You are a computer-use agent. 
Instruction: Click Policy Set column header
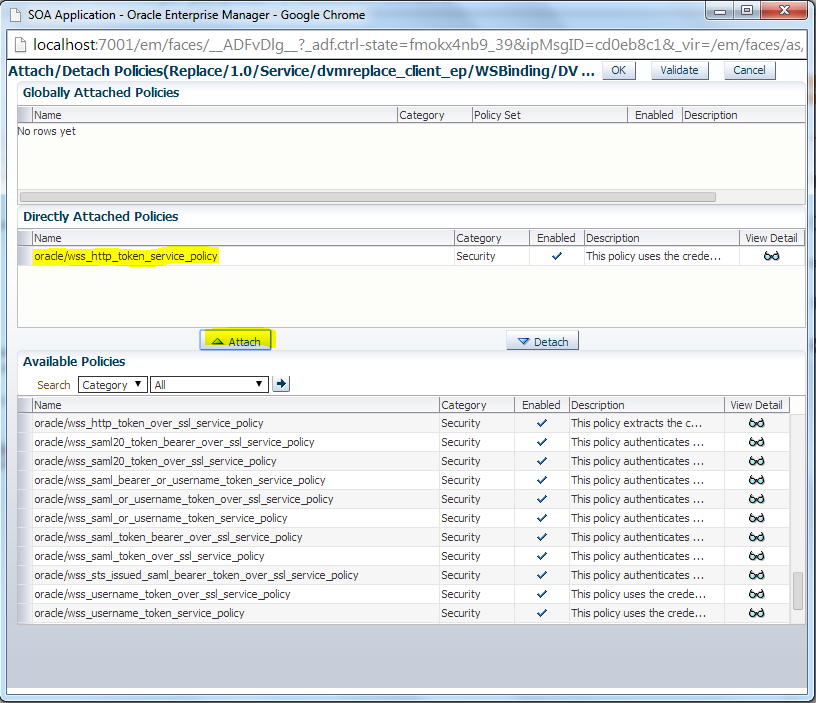click(x=550, y=115)
